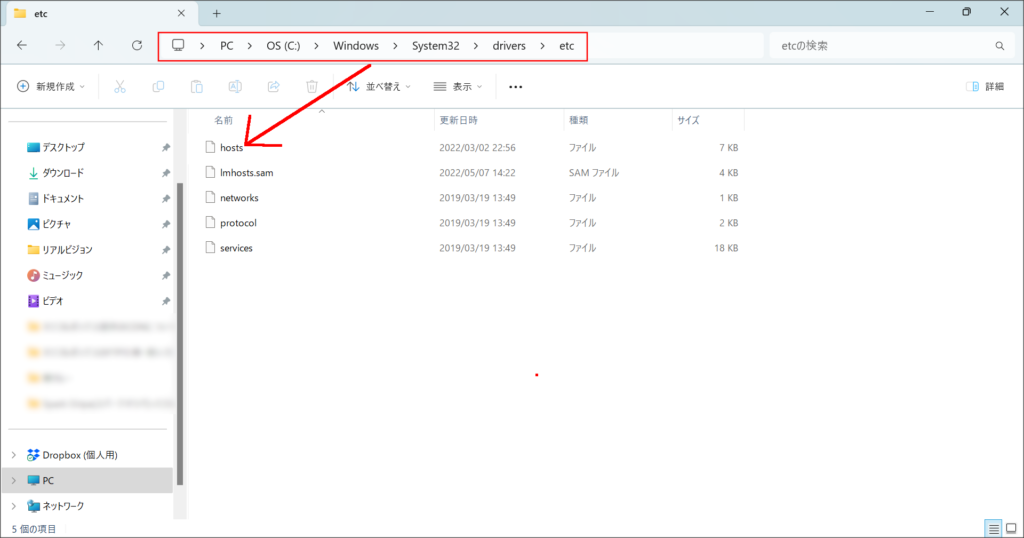Expand the Dropbox (個人用) tree node

point(13,454)
